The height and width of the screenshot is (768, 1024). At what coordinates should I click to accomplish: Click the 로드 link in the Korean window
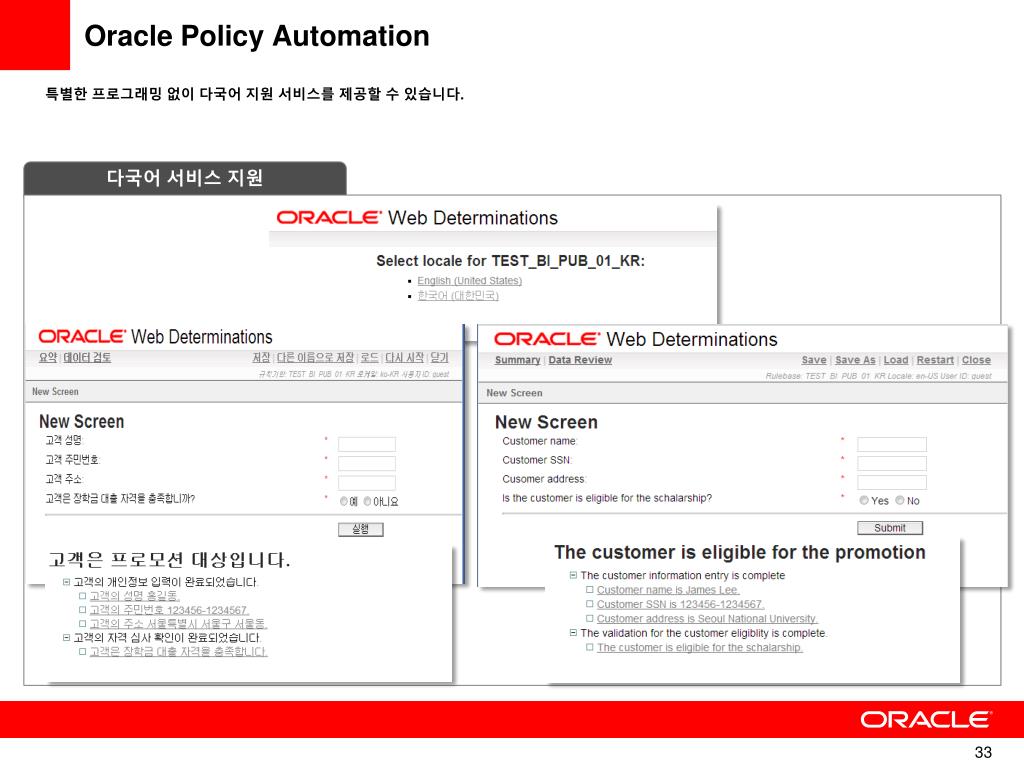pos(370,357)
